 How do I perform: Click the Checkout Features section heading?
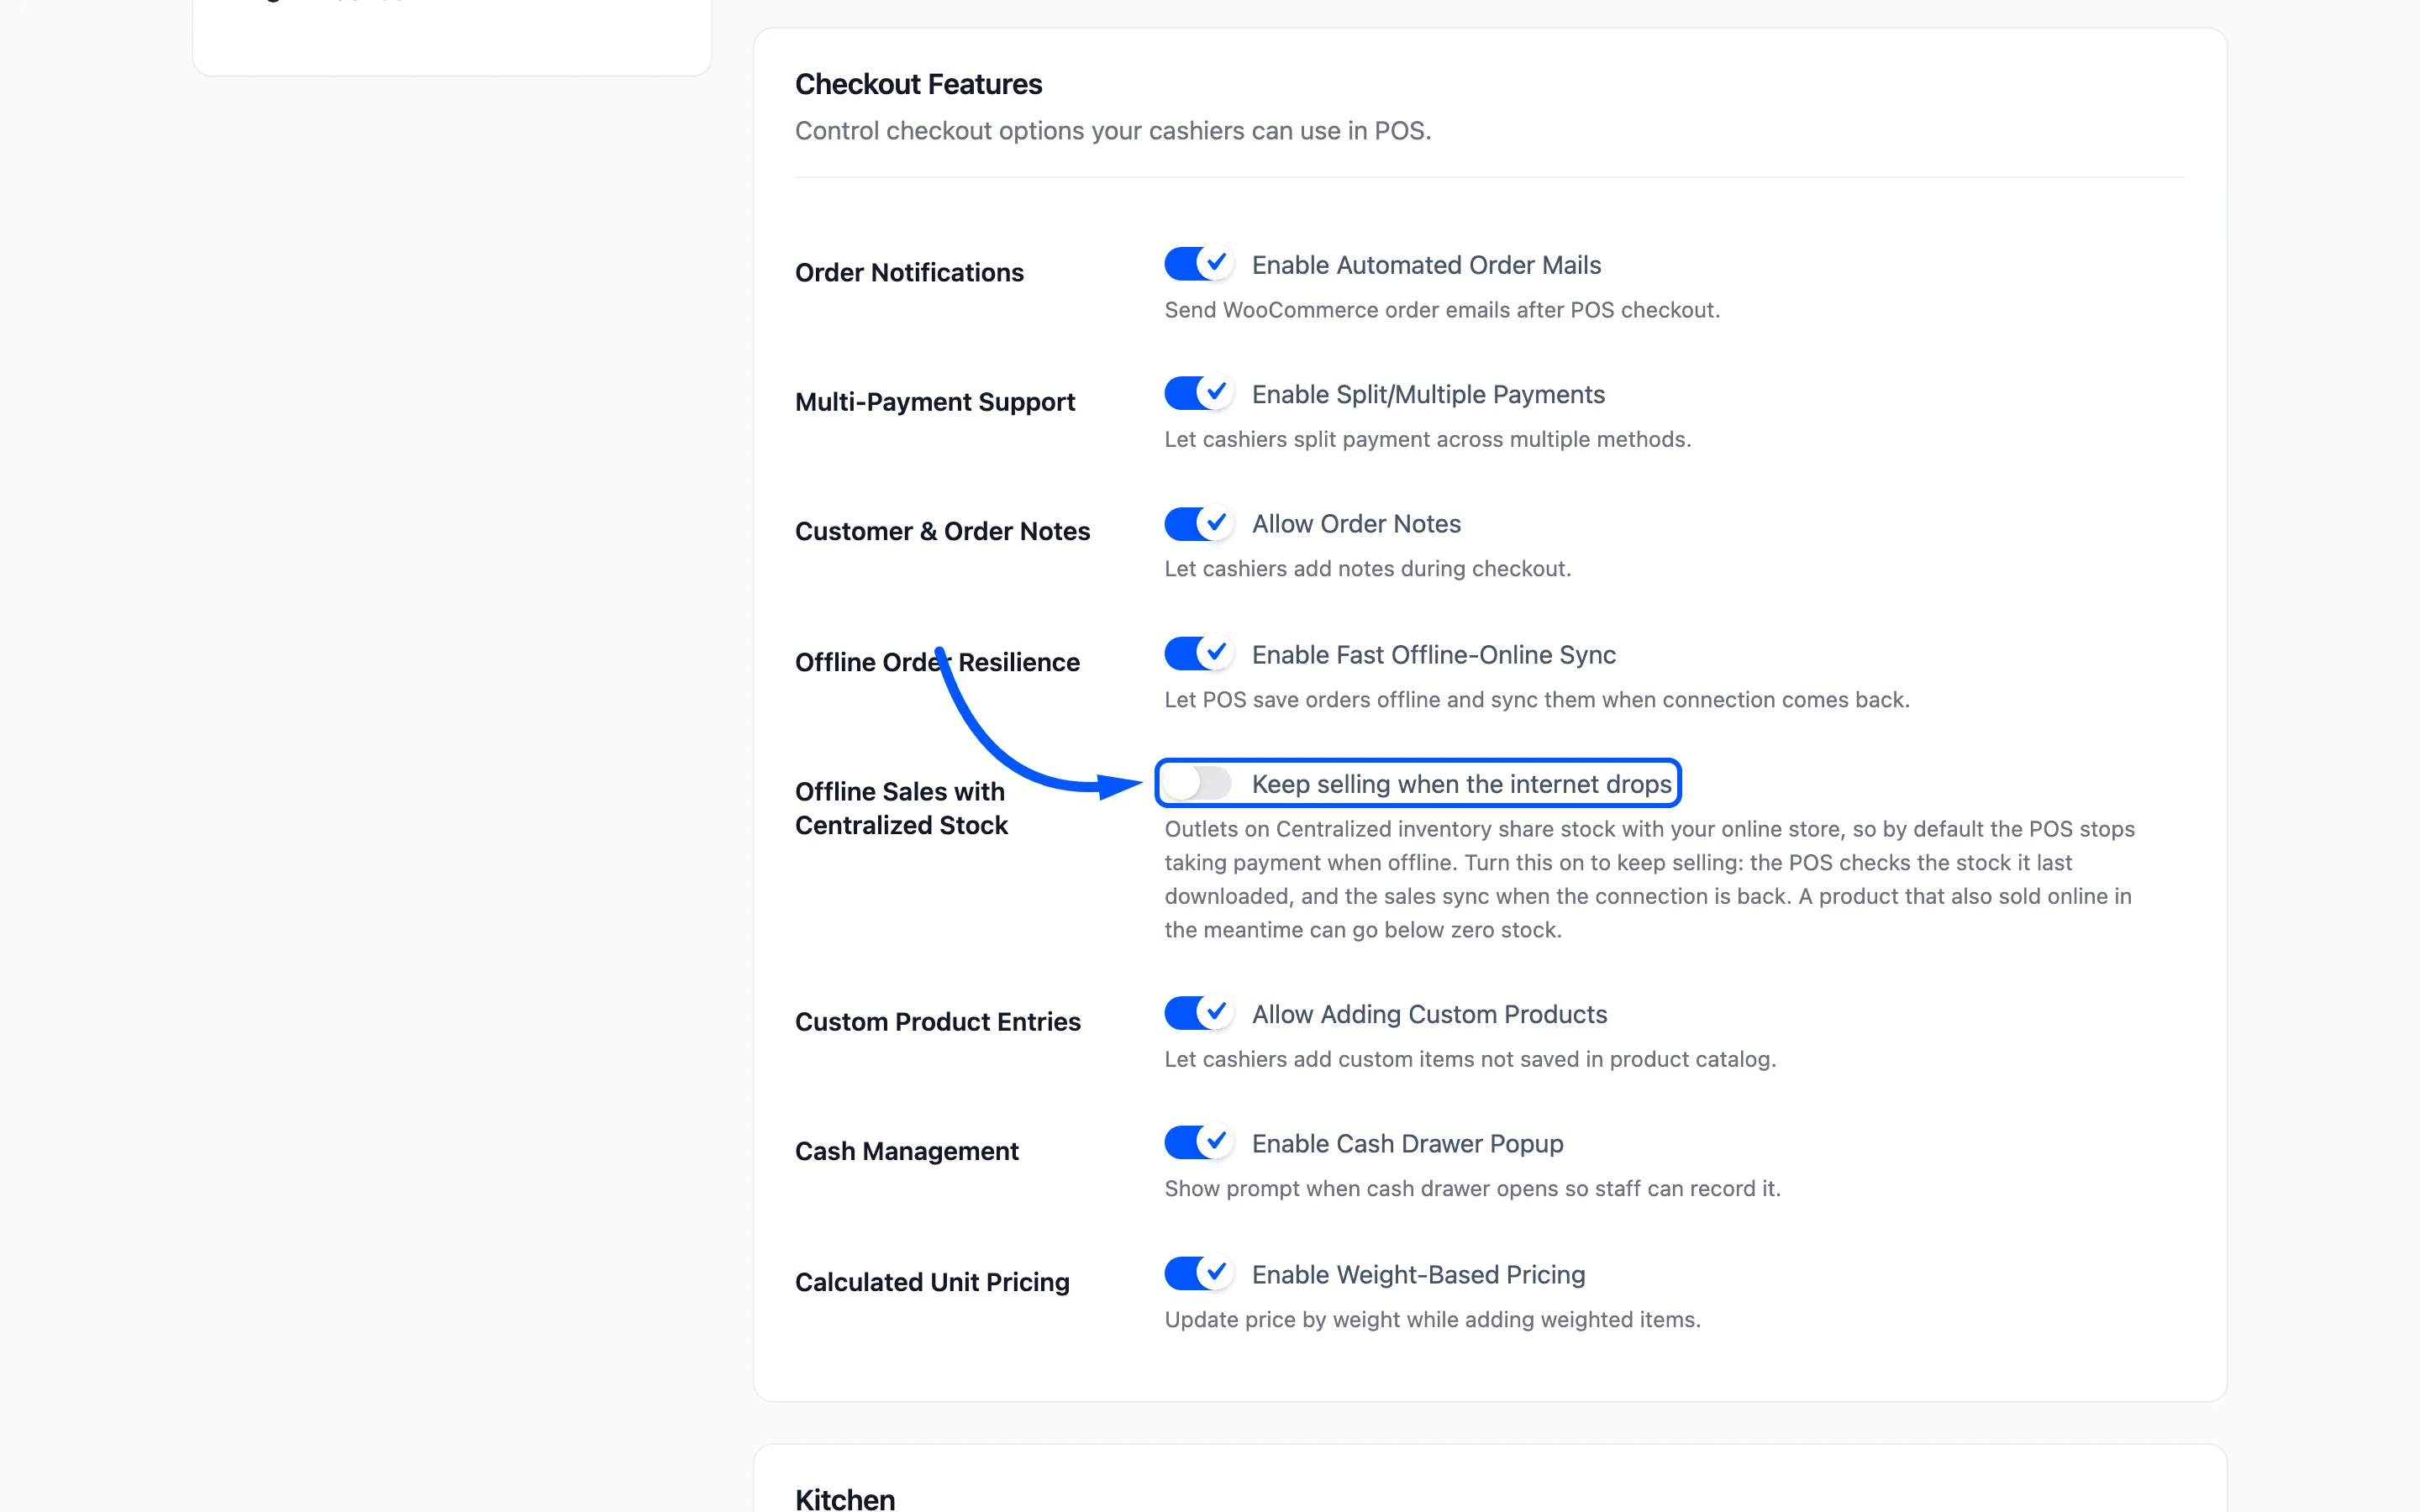[918, 84]
